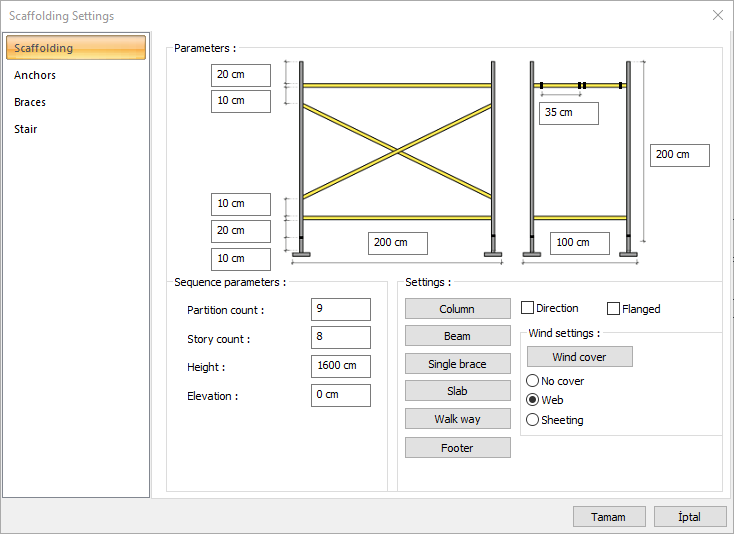Confirm with the Tamam button

608,517
